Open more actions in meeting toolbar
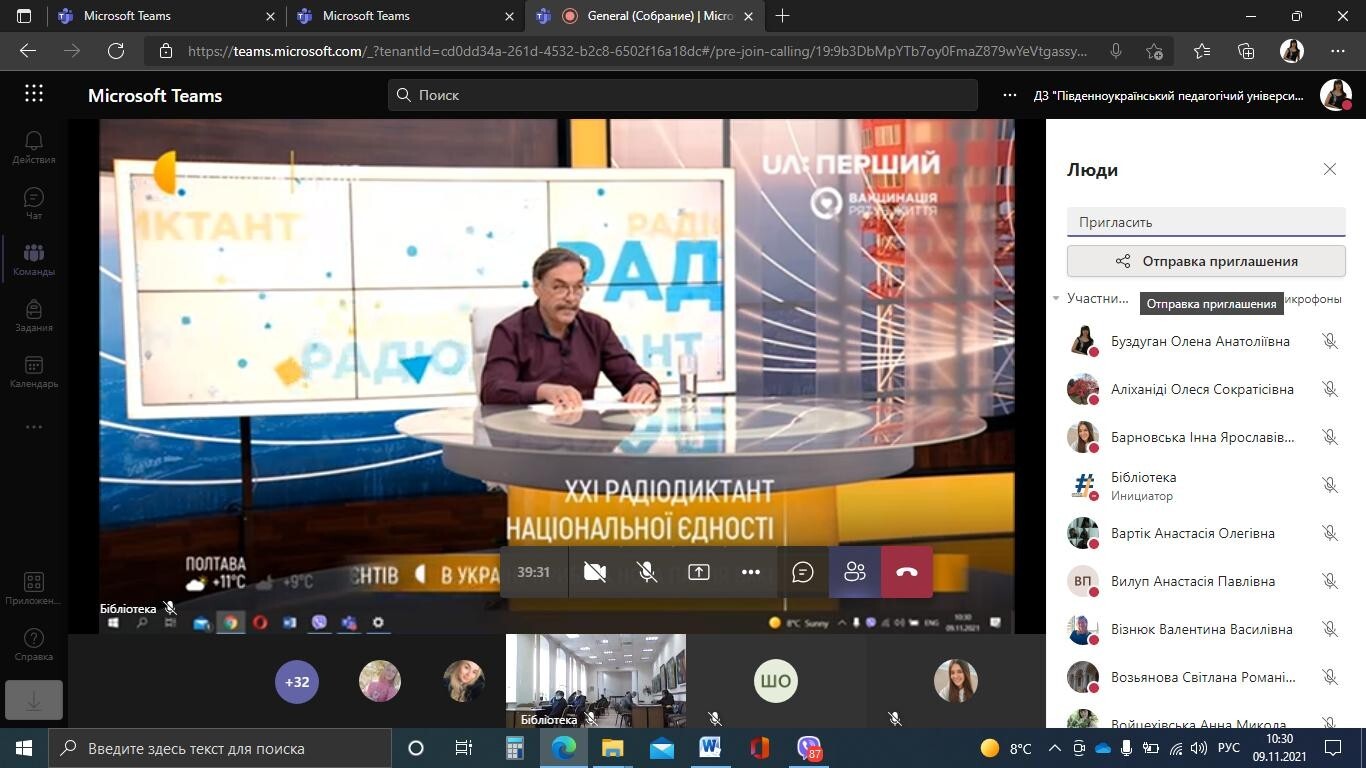The width and height of the screenshot is (1366, 768). pyautogui.click(x=751, y=572)
